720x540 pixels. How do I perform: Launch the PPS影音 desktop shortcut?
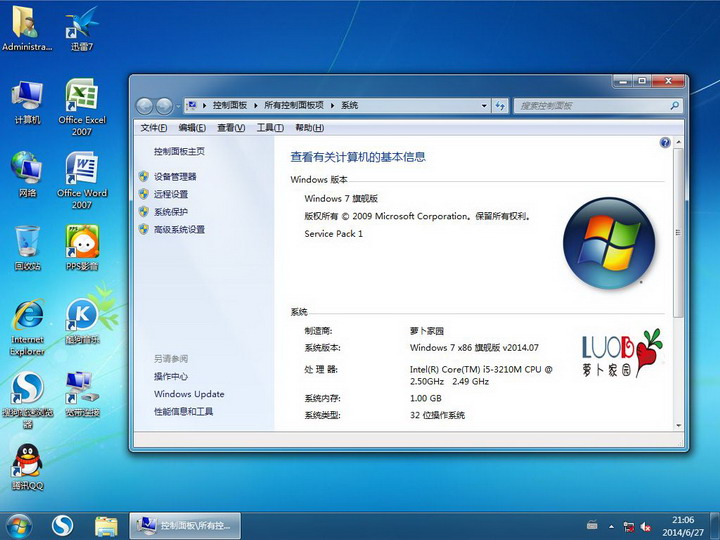(82, 248)
